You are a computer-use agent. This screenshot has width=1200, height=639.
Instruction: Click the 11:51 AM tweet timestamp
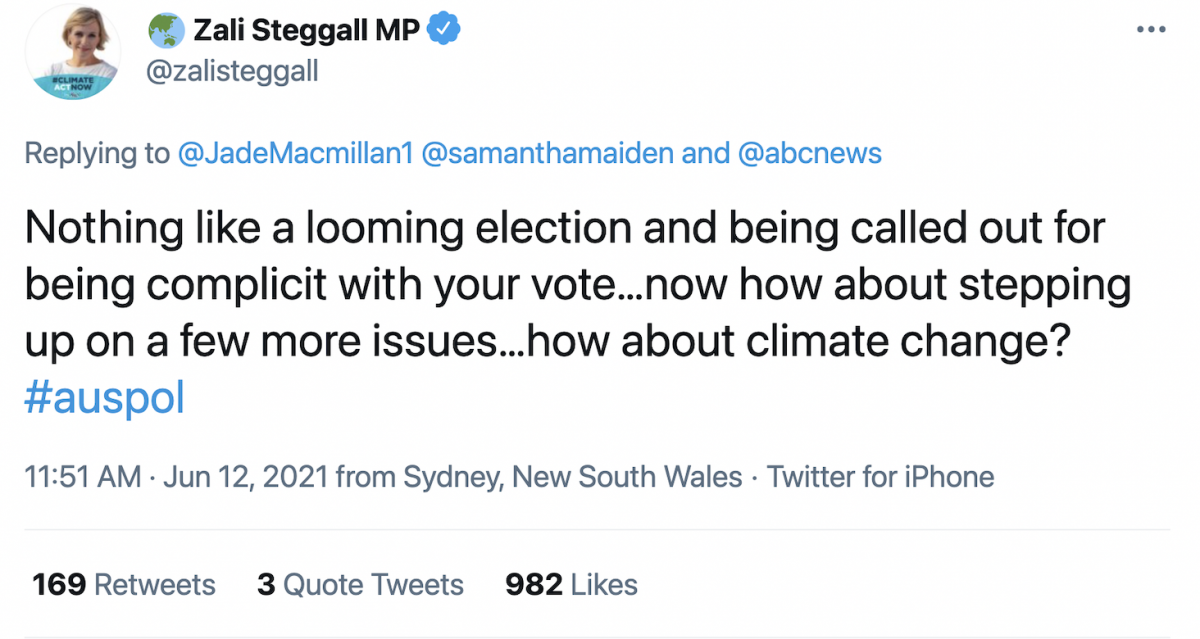point(83,477)
